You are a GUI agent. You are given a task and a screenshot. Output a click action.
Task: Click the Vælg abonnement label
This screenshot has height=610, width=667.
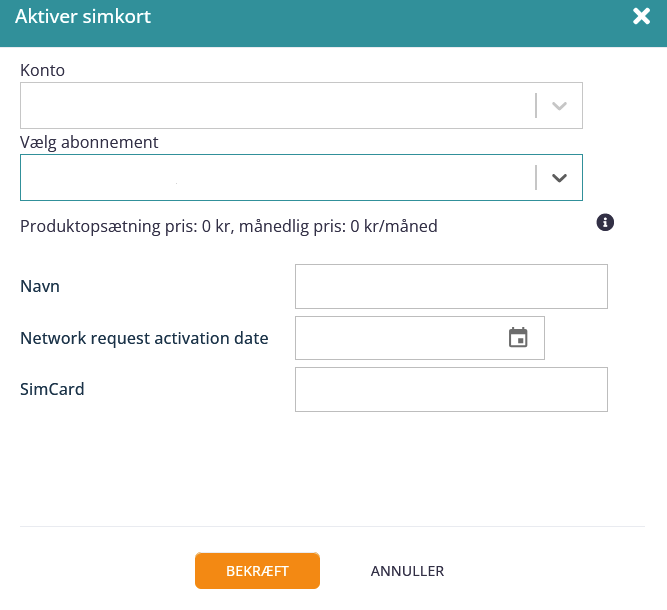[89, 142]
